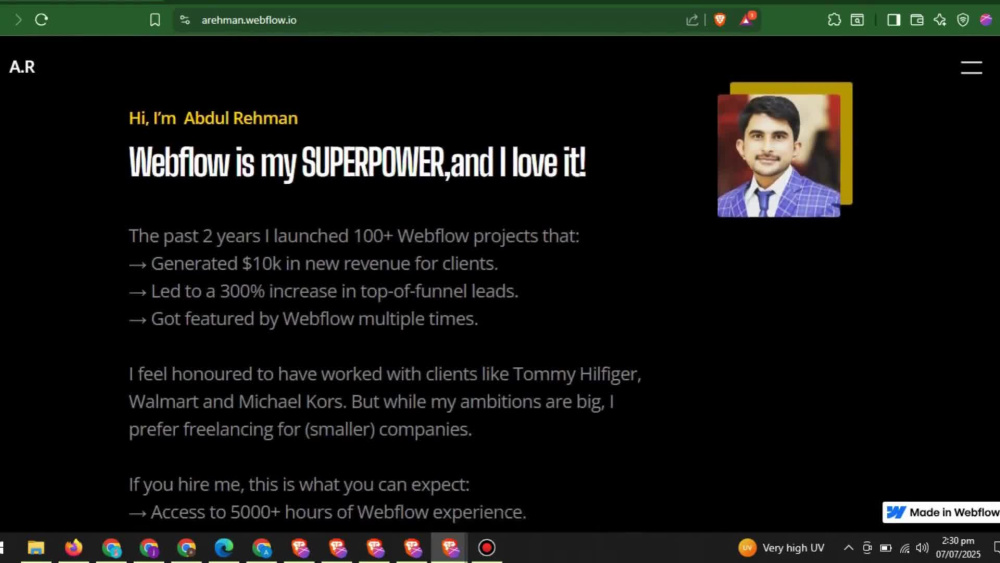
Task: Open the hamburger navigation menu
Action: 971,68
